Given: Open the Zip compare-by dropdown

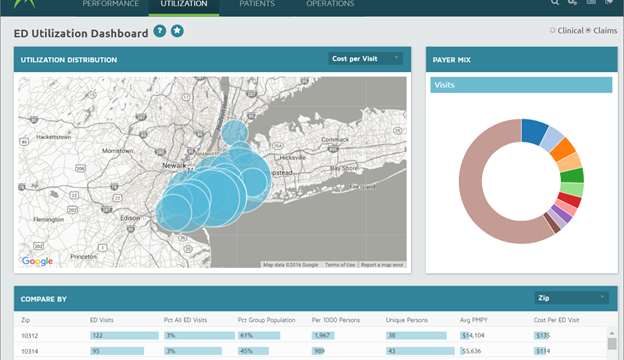Looking at the screenshot, I should point(571,298).
